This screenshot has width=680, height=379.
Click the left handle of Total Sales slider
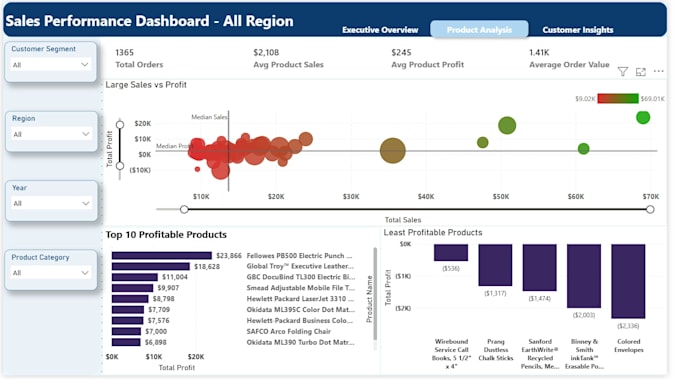184,209
